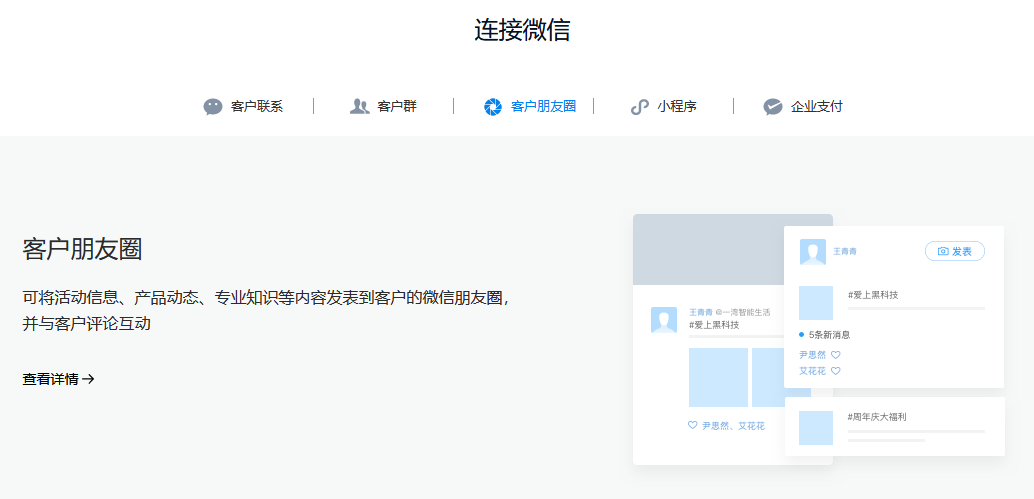Switch to the 客户联系 tab
This screenshot has height=499, width=1034.
point(243,106)
